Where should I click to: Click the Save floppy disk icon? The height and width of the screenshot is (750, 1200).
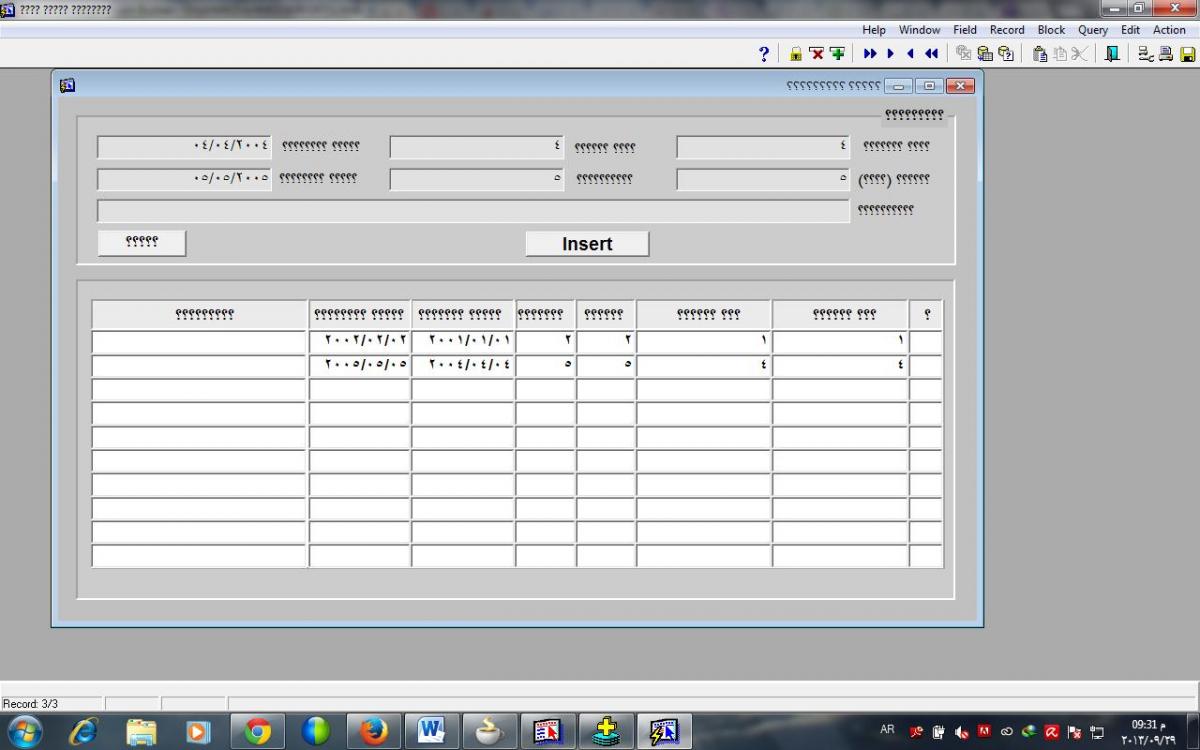tap(1187, 54)
